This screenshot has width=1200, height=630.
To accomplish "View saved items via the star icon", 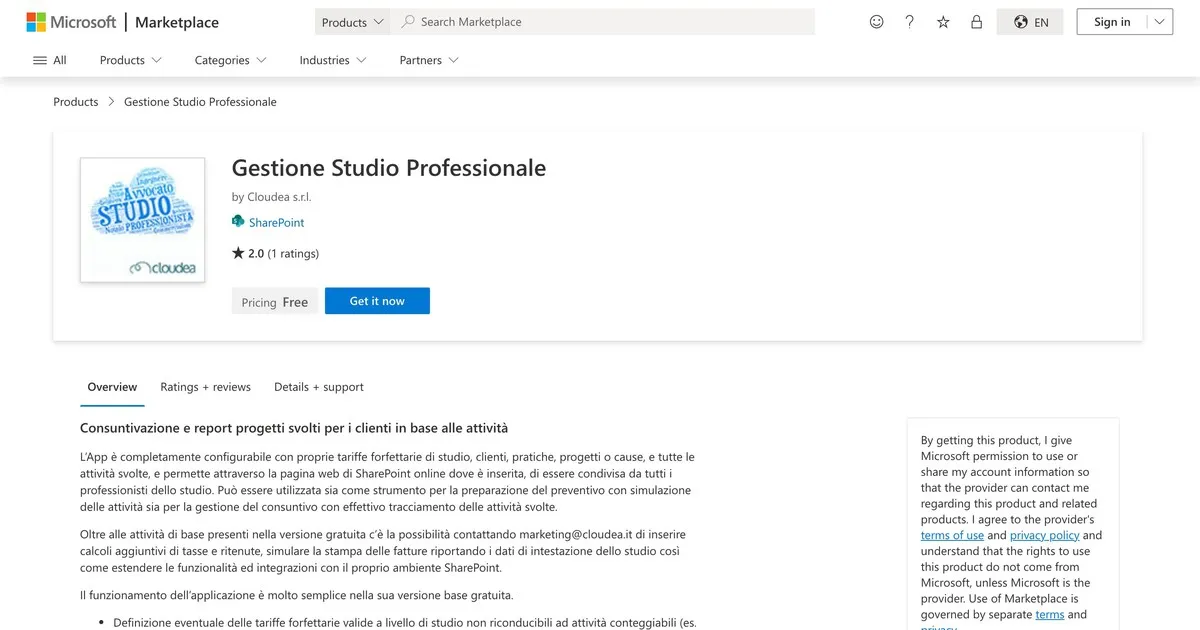I will 942,21.
